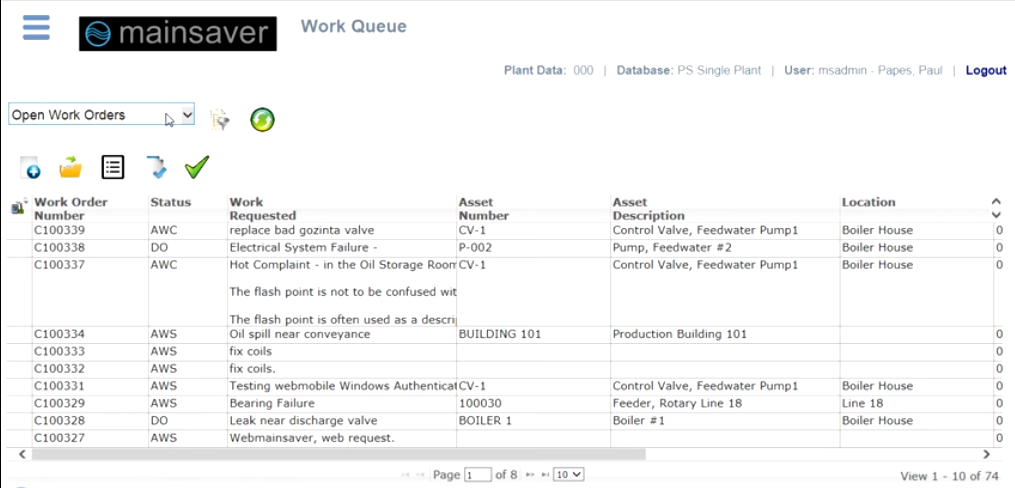
Task: Select work order C100331
Action: tap(60, 386)
